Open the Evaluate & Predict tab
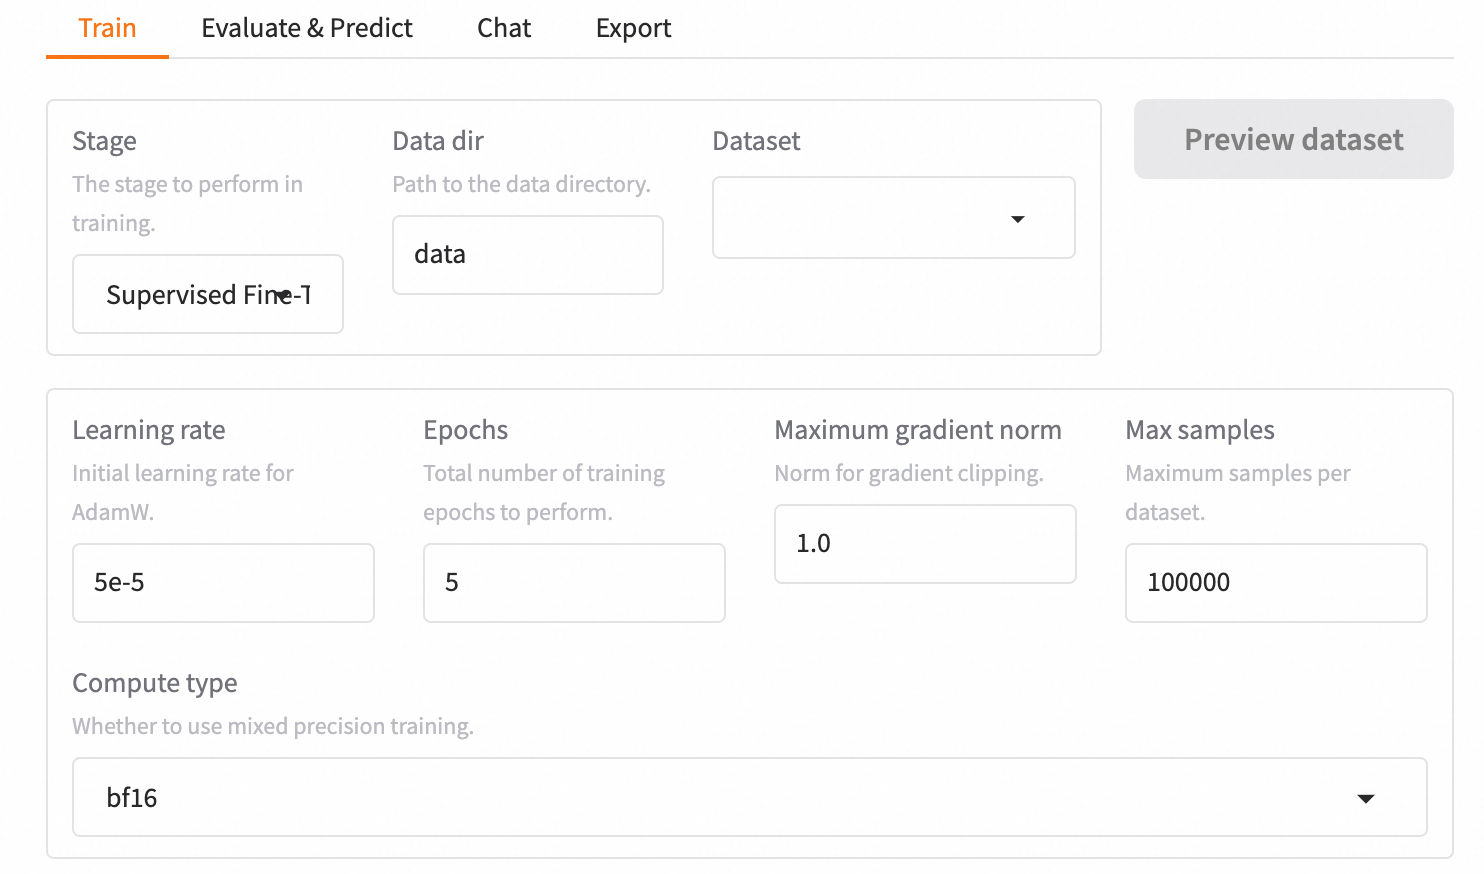Image resolution: width=1484 pixels, height=874 pixels. click(306, 28)
